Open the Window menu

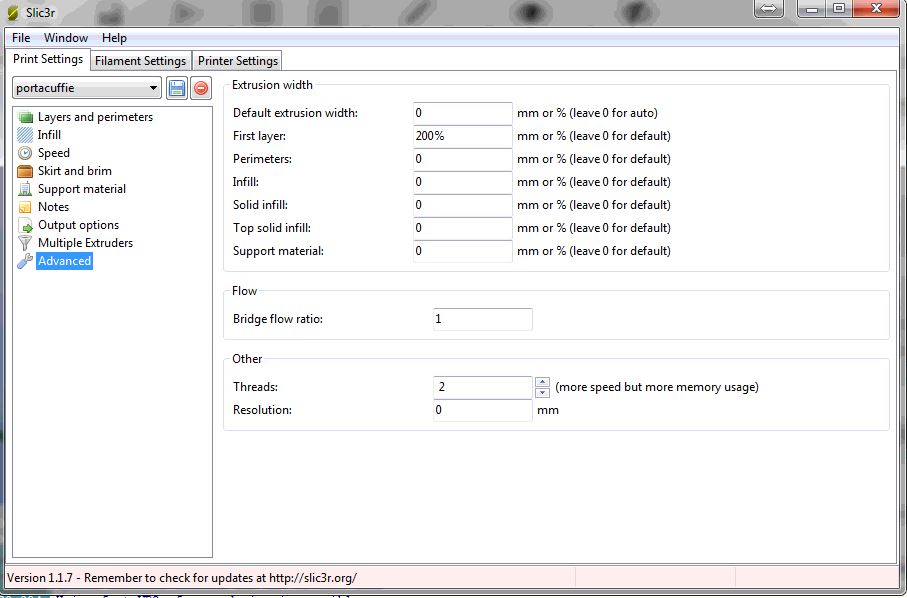(x=66, y=38)
